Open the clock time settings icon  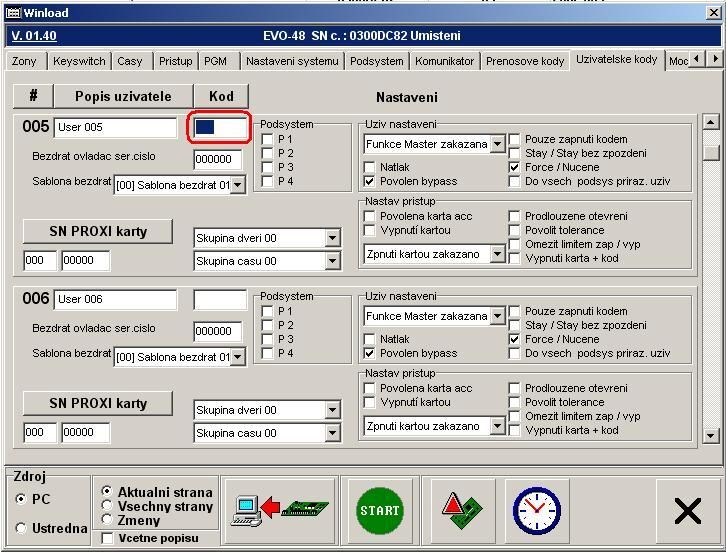point(537,511)
